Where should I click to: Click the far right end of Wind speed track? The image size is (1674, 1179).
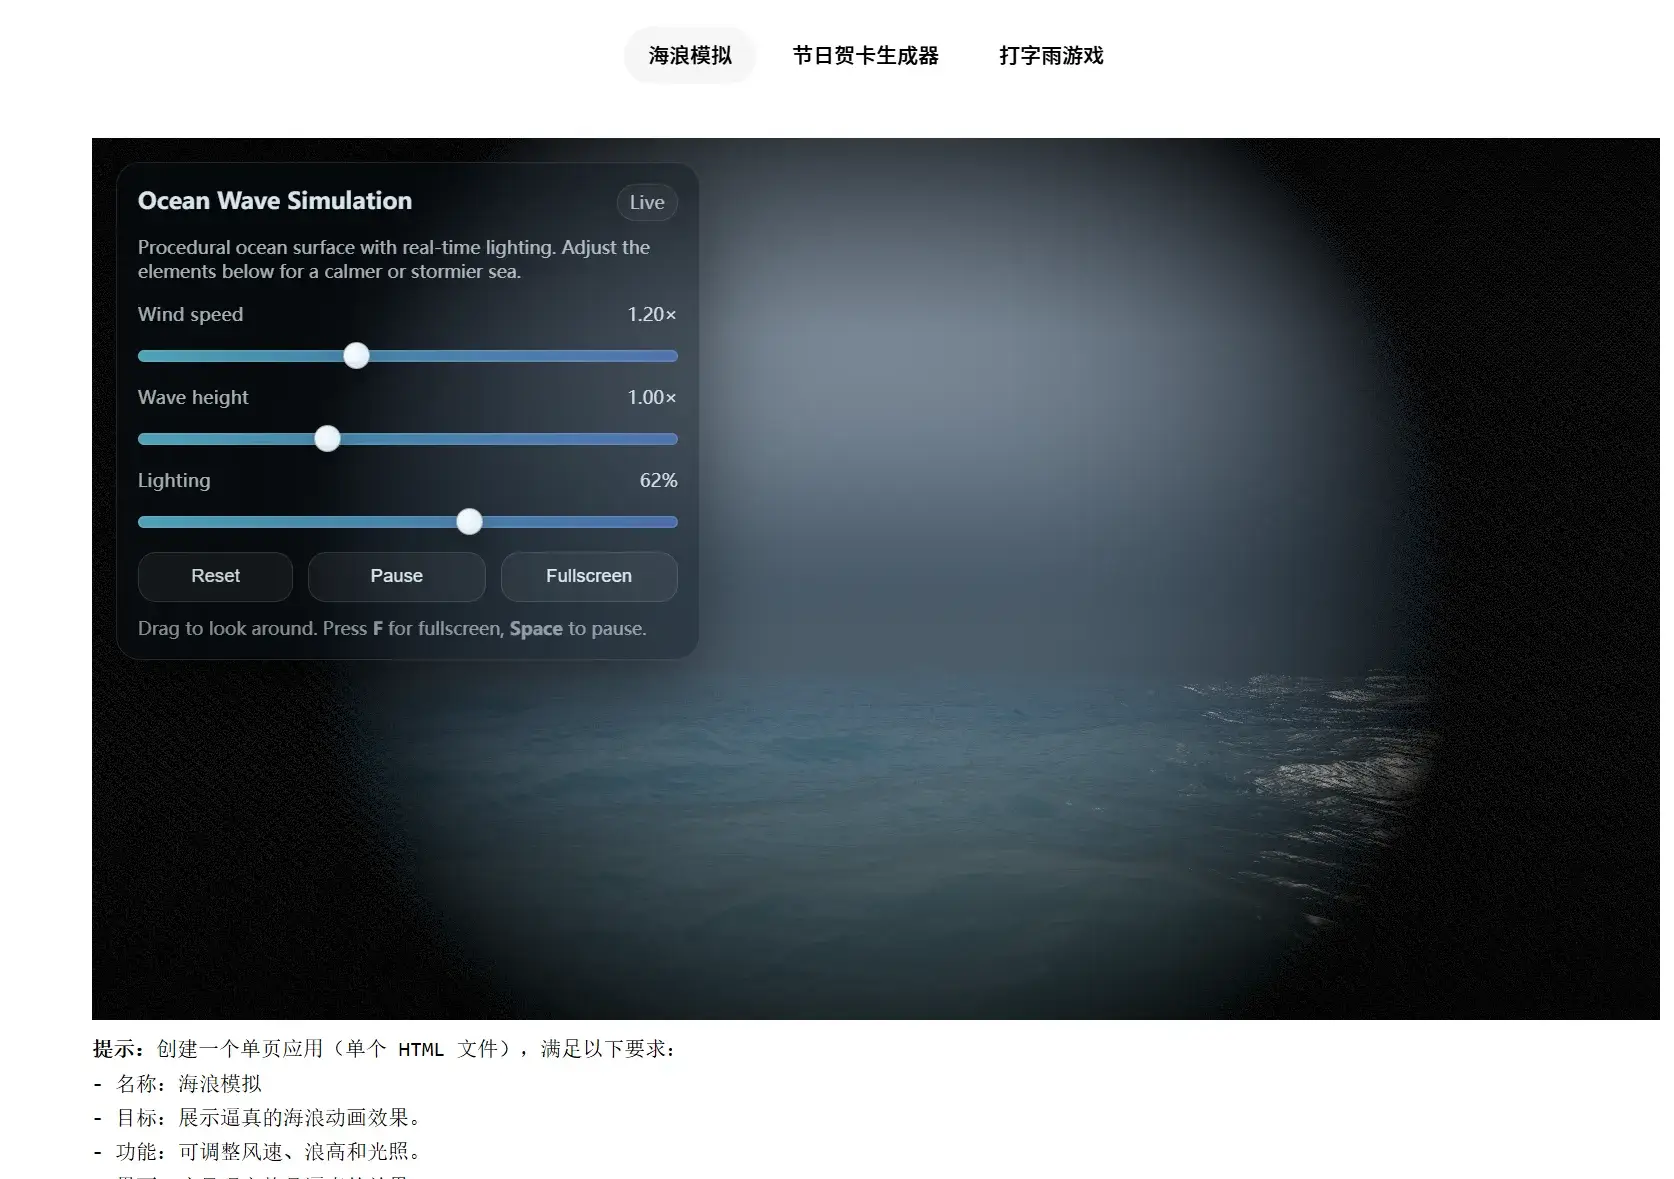[x=673, y=356]
